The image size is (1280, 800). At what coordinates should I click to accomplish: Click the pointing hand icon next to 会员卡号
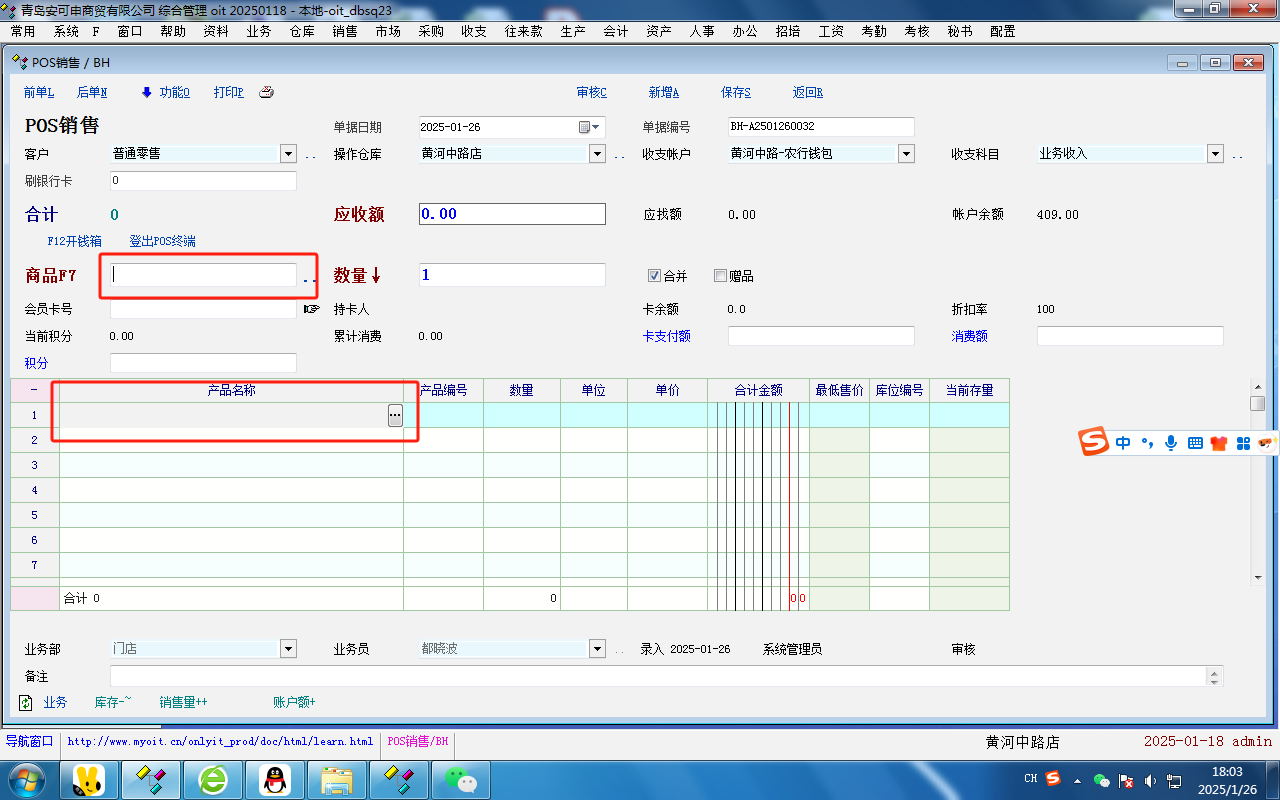tap(311, 310)
